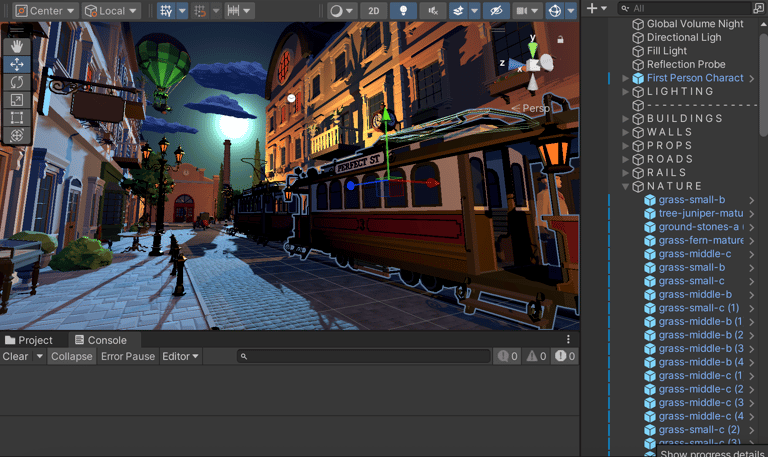
Task: Choose the Scale tool
Action: click(x=18, y=100)
